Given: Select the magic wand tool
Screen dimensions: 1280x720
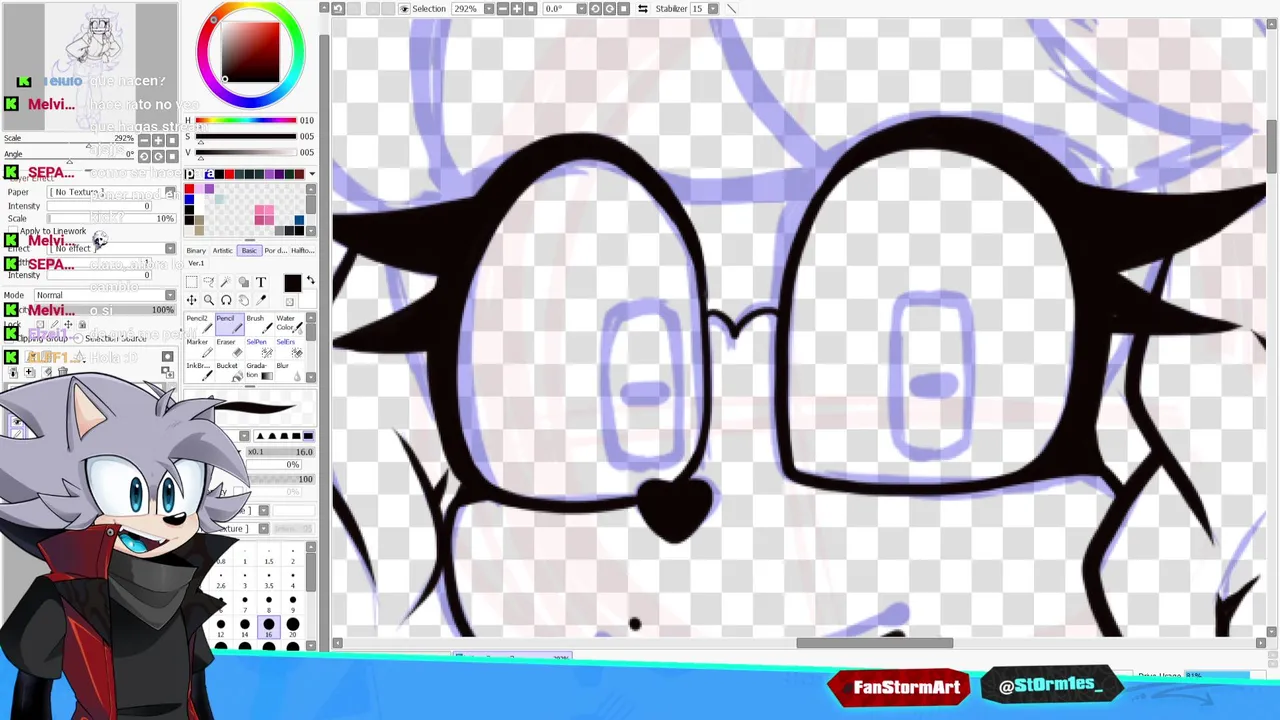Looking at the screenshot, I should (226, 282).
